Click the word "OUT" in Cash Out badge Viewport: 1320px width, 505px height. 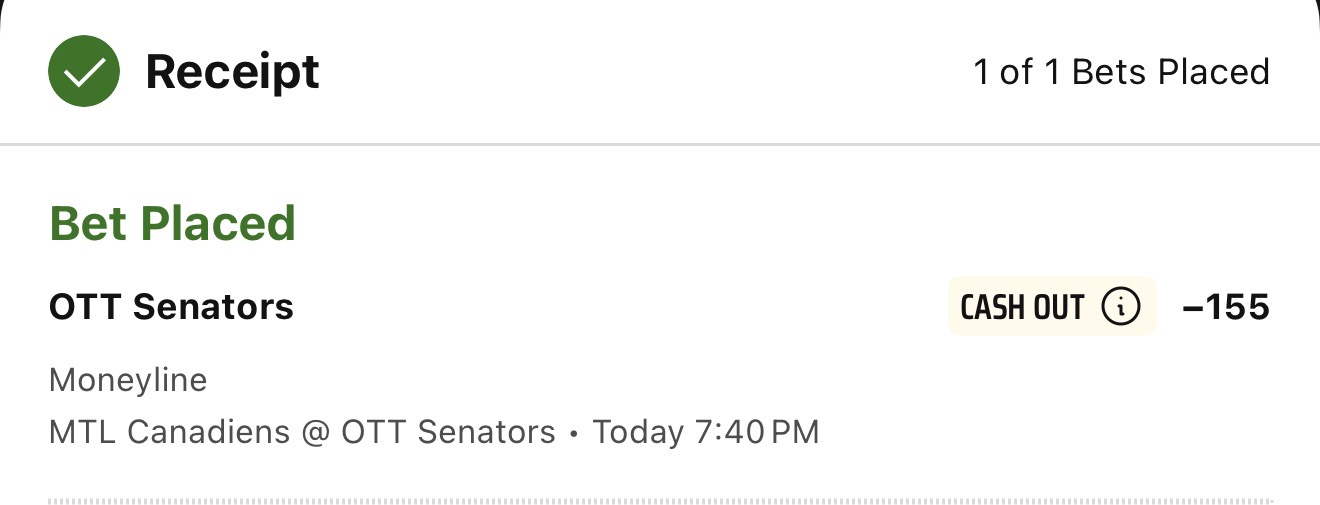[1057, 307]
